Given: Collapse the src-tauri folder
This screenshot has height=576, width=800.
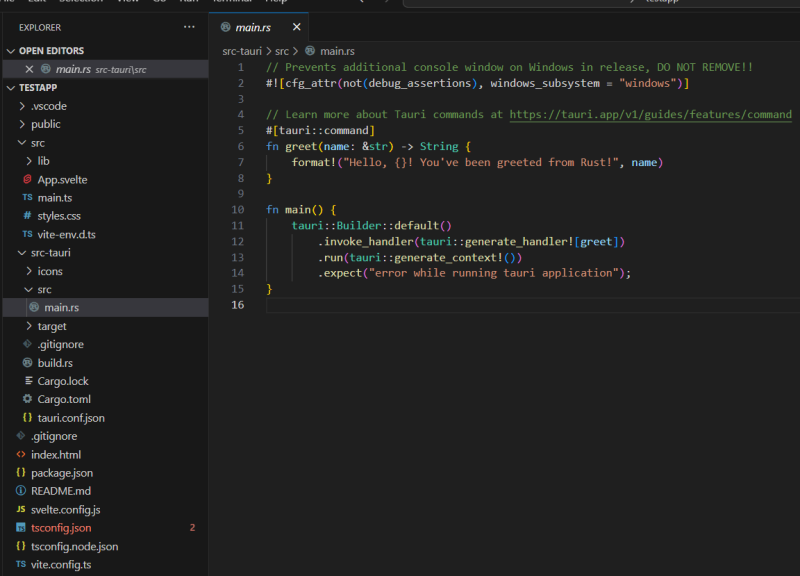Looking at the screenshot, I should click(x=50, y=253).
